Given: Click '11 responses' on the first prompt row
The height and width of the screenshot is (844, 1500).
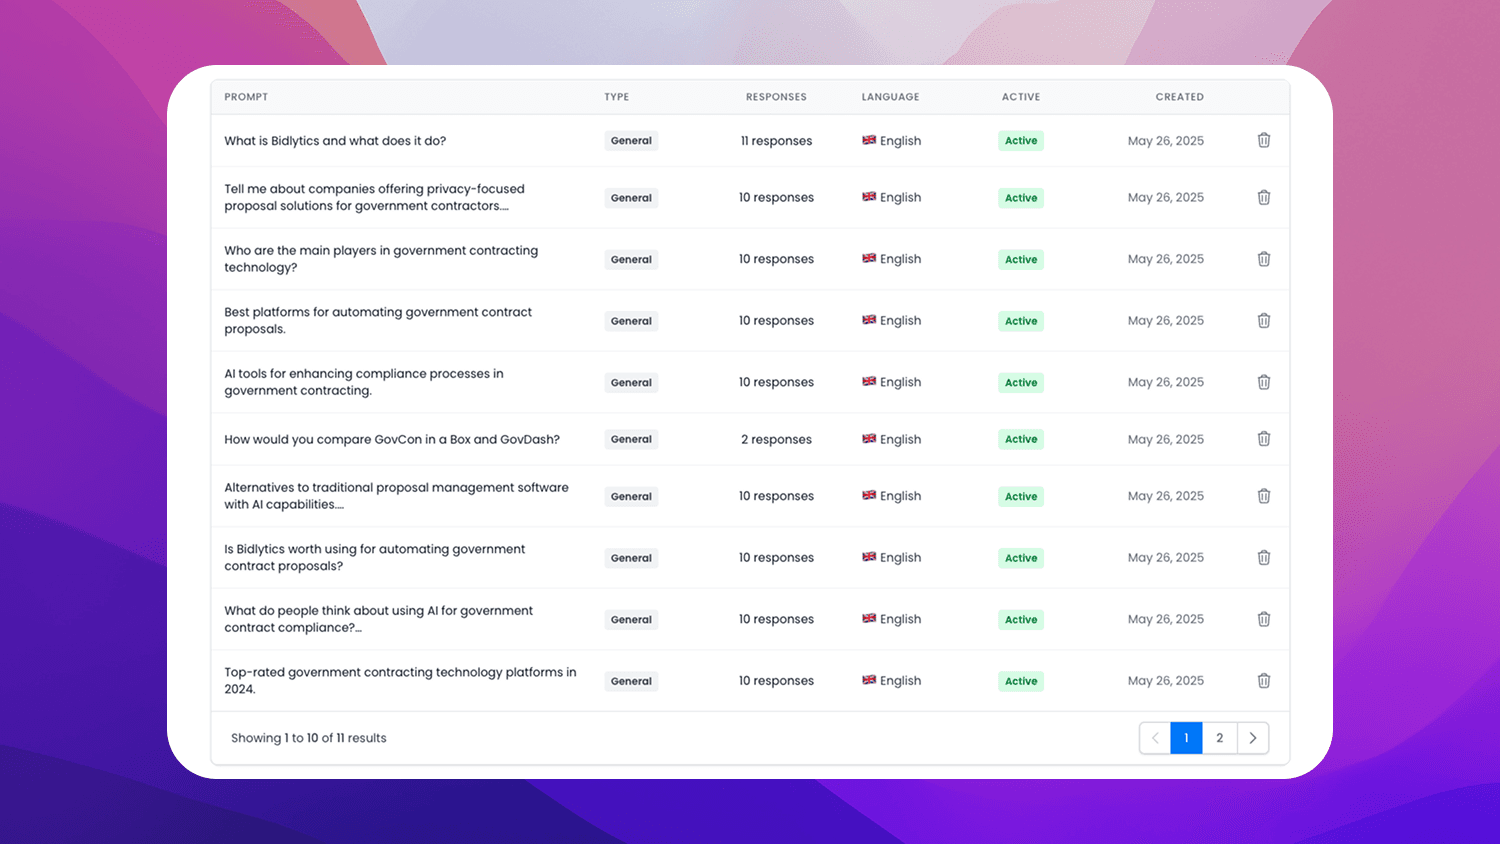Looking at the screenshot, I should [776, 140].
